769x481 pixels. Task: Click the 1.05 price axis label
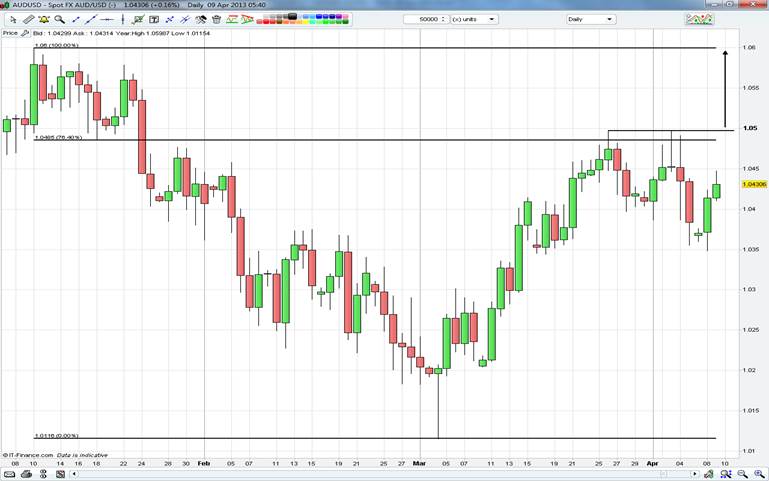(750, 128)
